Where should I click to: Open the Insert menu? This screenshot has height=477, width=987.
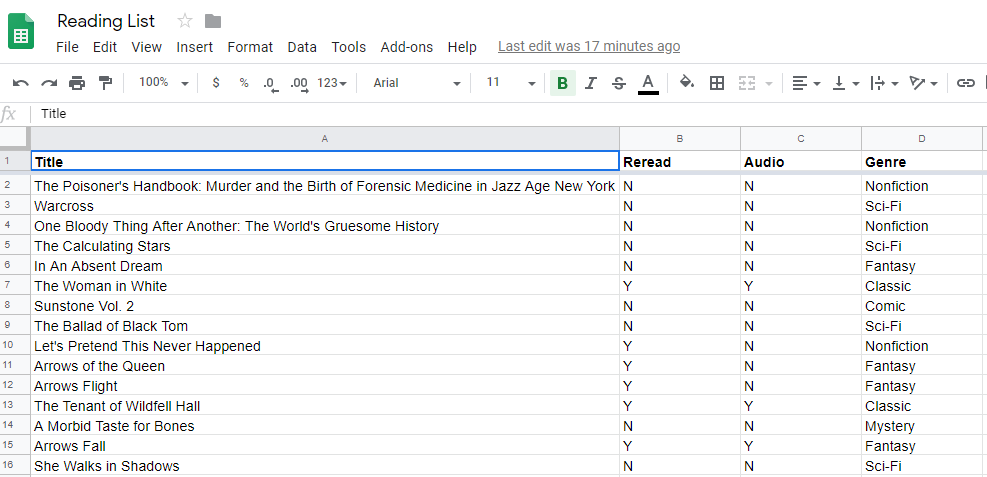[195, 47]
